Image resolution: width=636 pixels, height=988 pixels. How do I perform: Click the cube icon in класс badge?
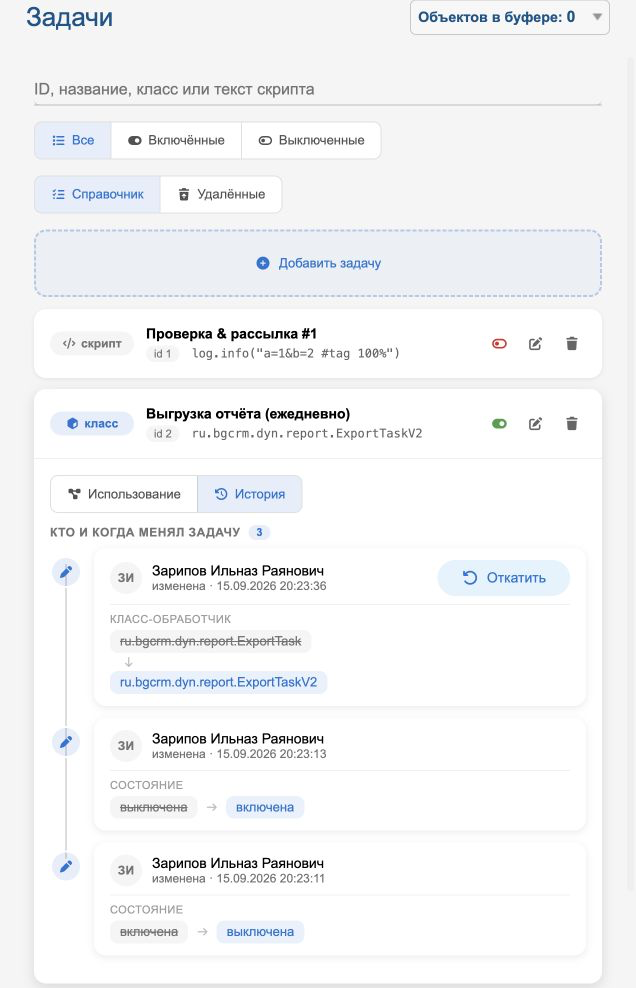tap(72, 423)
